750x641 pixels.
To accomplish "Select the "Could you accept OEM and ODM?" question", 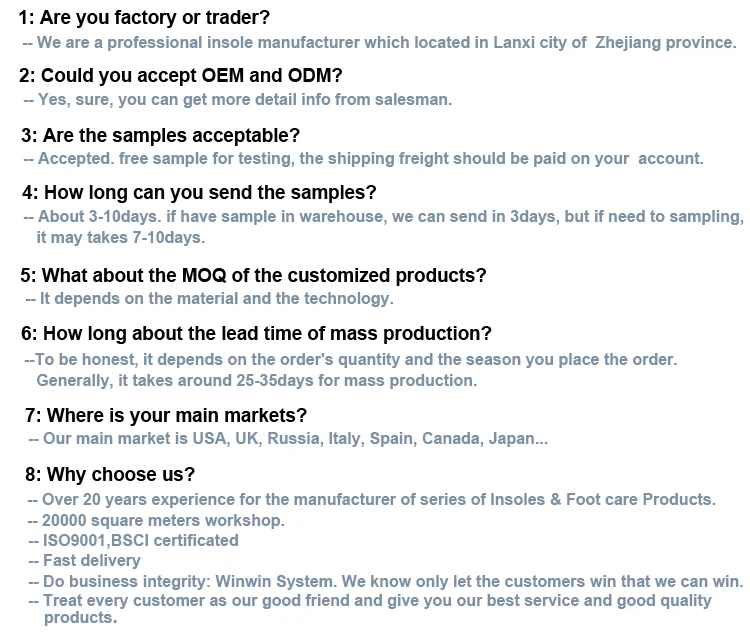I will 181,75.
